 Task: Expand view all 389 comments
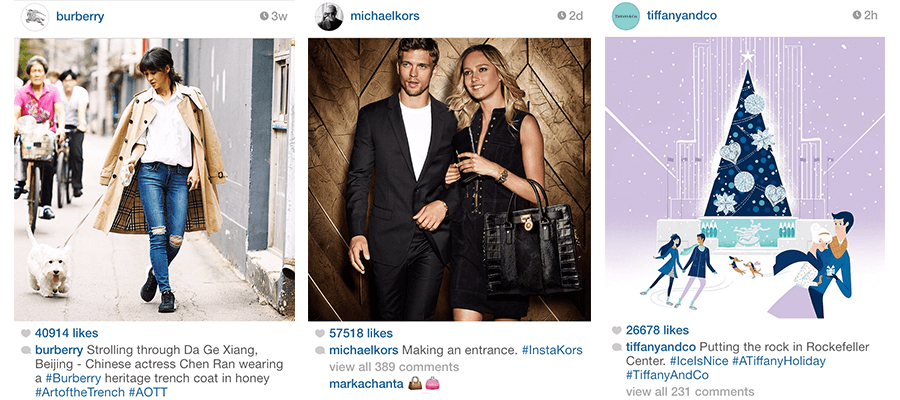point(394,367)
